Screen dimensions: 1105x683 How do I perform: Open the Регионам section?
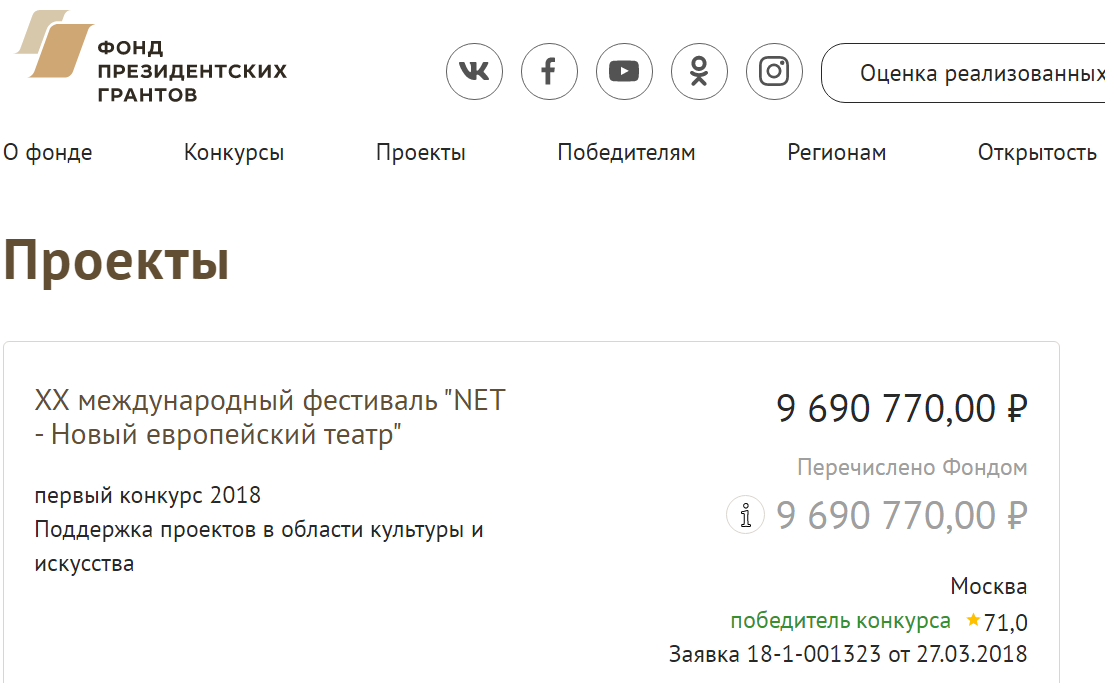point(836,152)
